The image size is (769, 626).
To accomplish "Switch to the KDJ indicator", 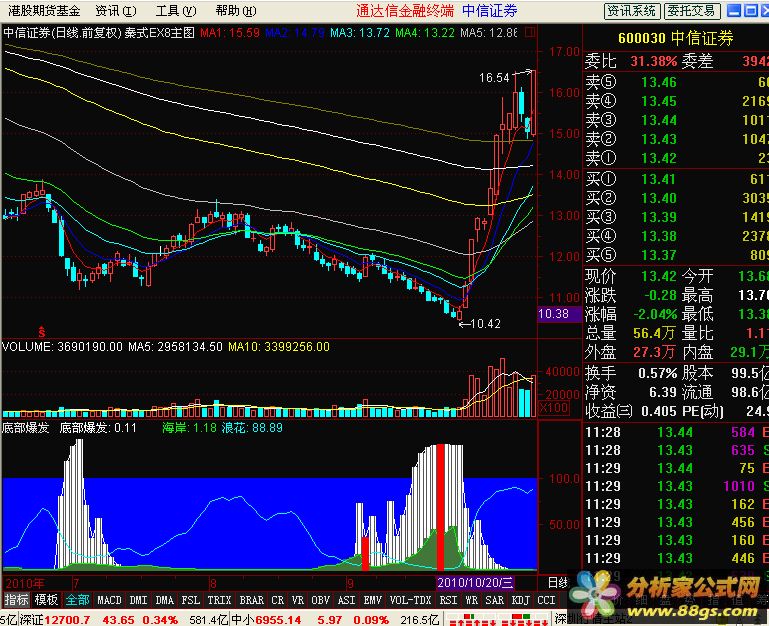I will click(520, 600).
